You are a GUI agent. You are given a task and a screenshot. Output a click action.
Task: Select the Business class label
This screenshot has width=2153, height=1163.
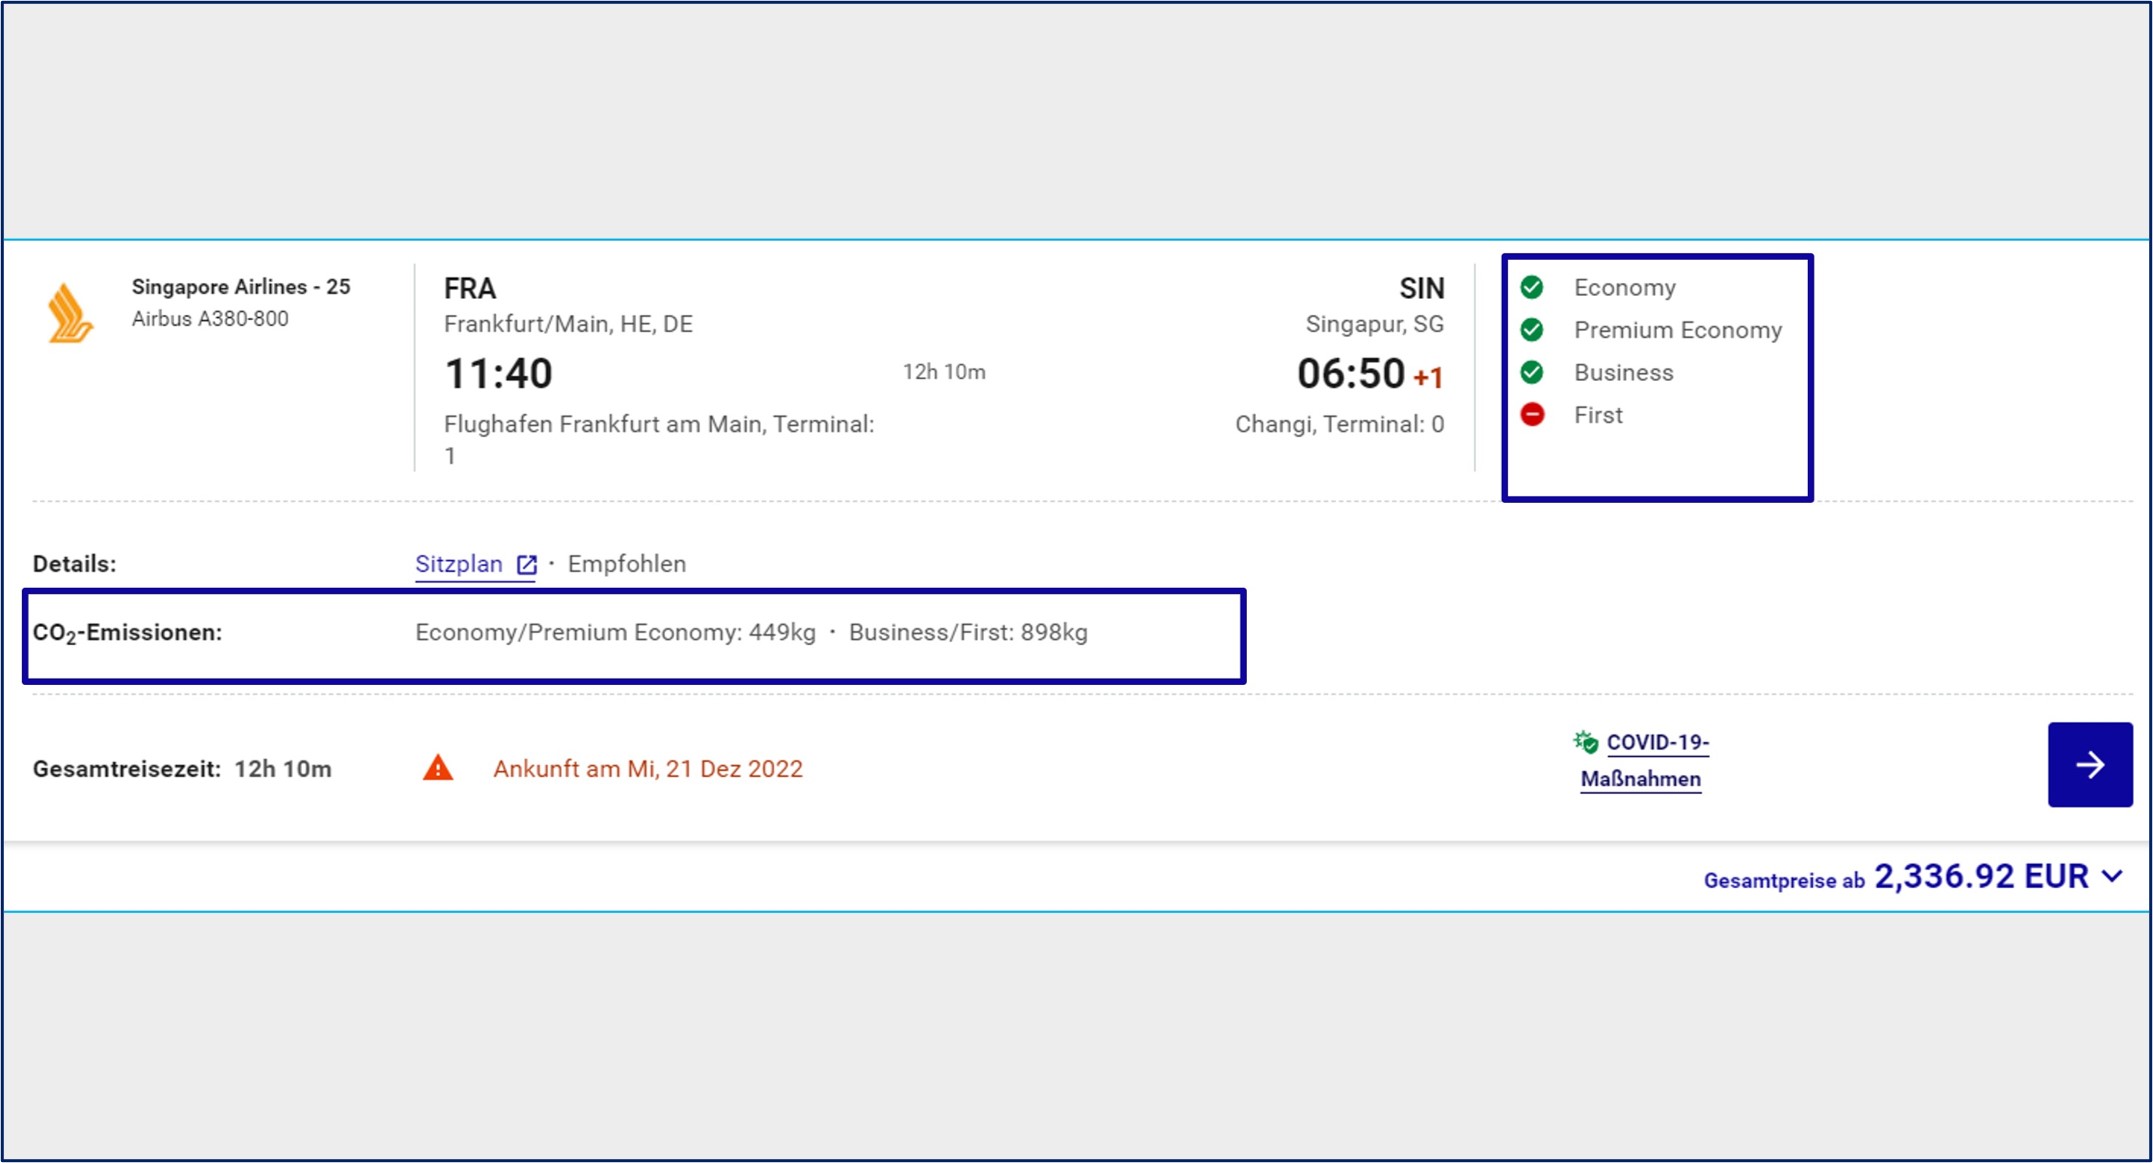click(x=1623, y=373)
